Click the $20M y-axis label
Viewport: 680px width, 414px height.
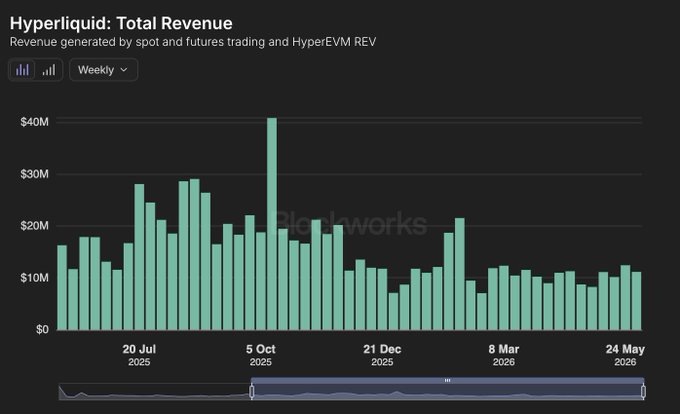34,226
